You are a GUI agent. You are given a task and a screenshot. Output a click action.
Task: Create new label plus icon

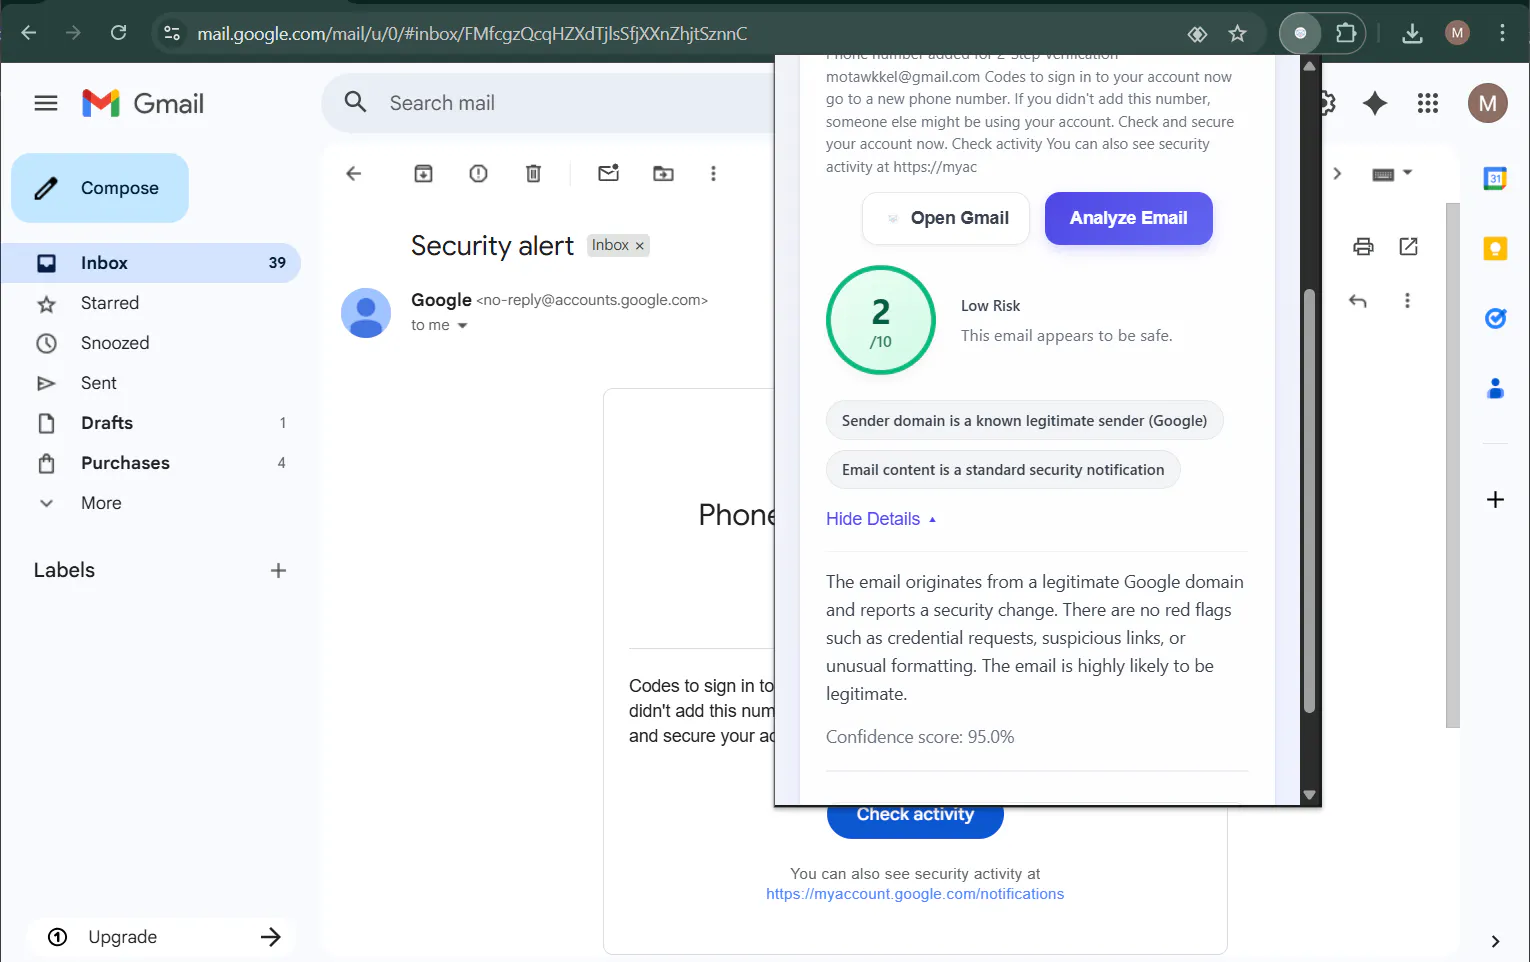278,570
